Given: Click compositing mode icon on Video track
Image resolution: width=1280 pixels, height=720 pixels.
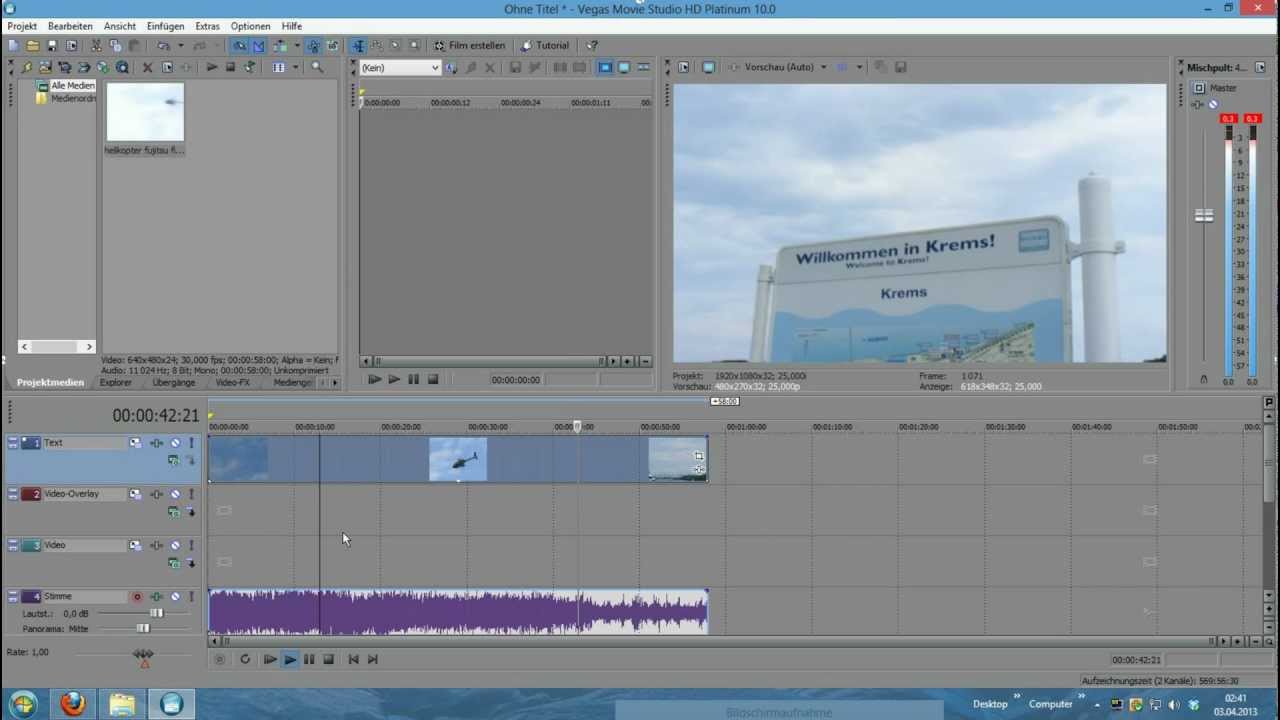Looking at the screenshot, I should (174, 564).
